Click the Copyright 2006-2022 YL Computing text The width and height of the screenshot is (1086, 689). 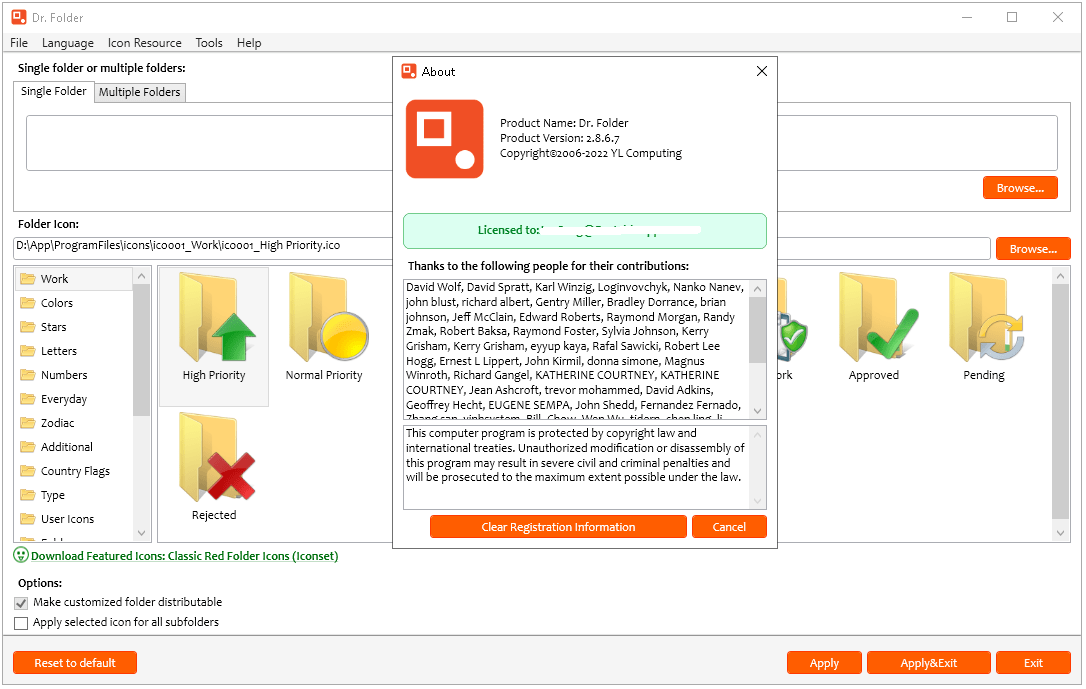point(591,154)
